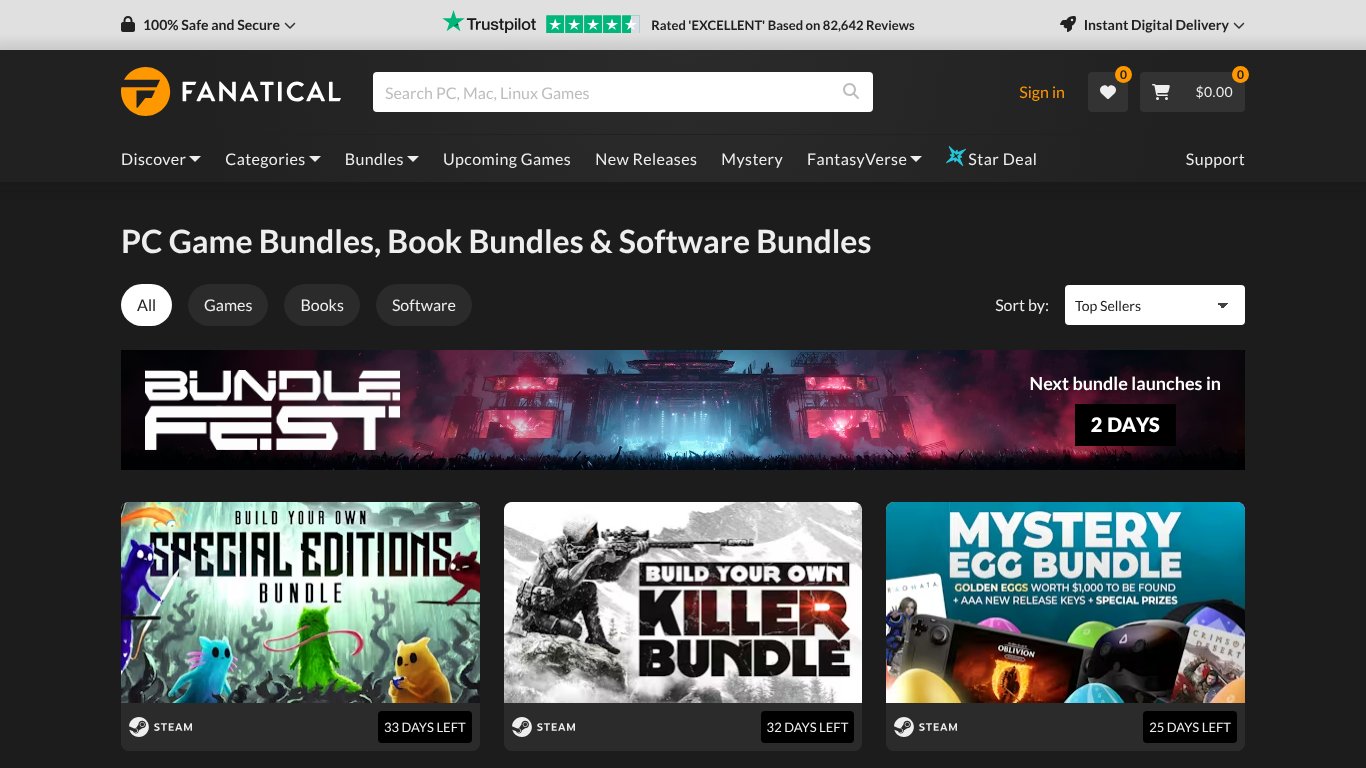This screenshot has width=1366, height=768.
Task: Click the 25 DAYS LEFT badge
Action: click(1190, 727)
